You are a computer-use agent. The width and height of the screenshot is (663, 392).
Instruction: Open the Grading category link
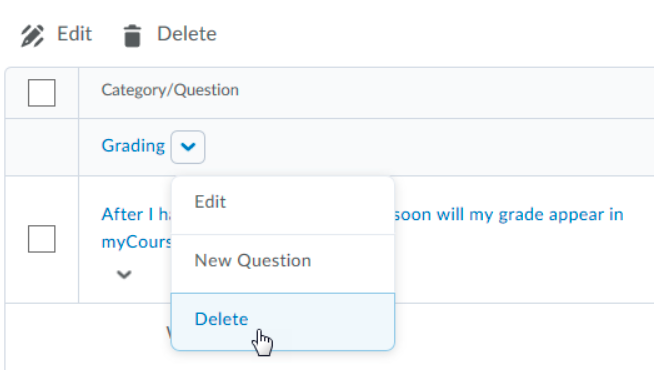133,146
